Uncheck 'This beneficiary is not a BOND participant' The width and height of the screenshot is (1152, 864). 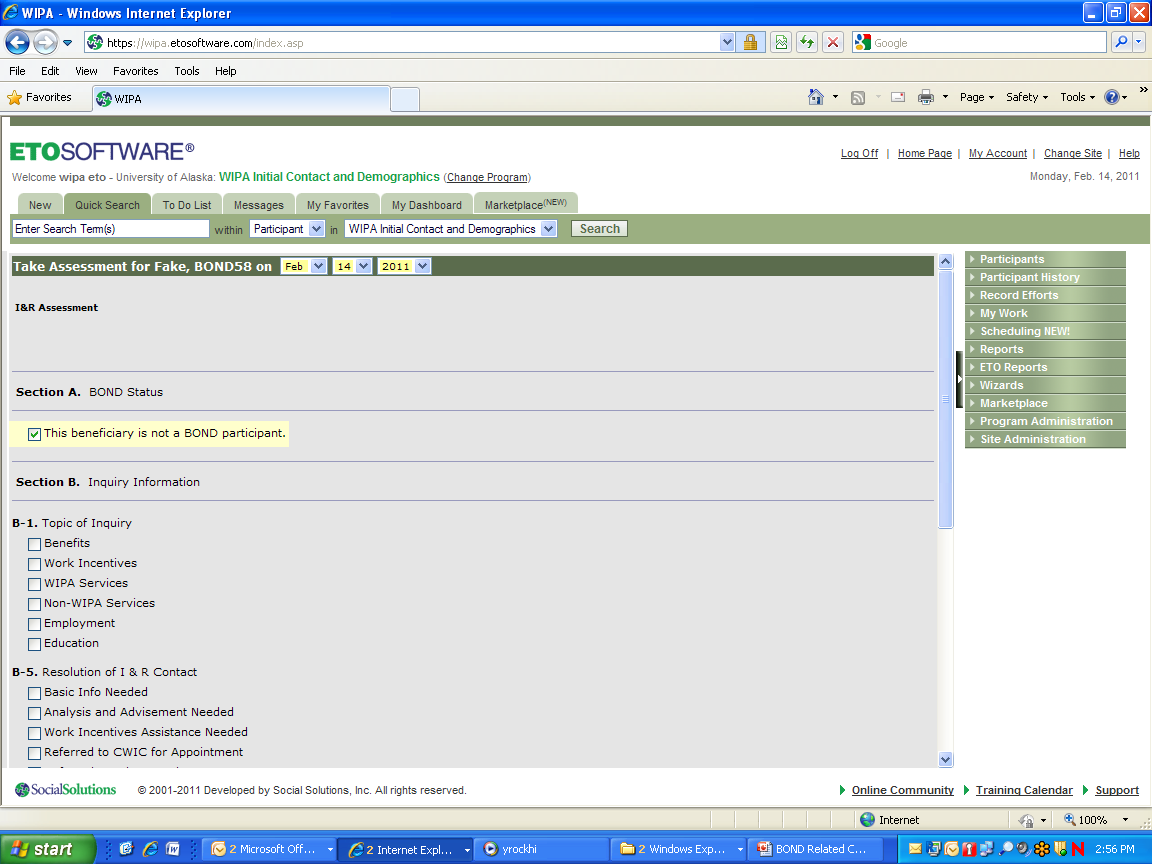tap(35, 434)
